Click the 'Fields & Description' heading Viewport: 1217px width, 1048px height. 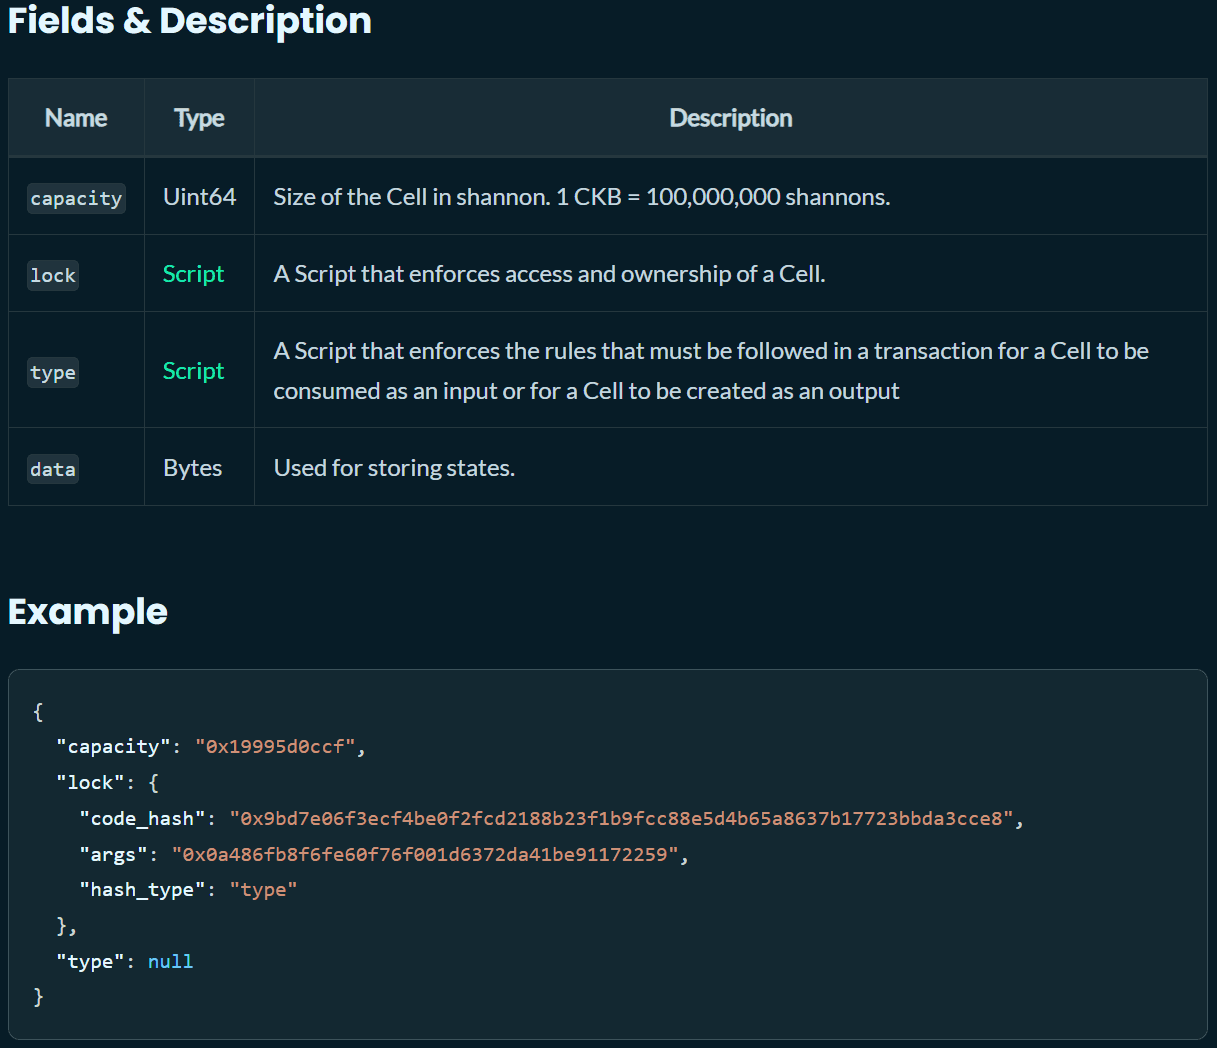190,21
